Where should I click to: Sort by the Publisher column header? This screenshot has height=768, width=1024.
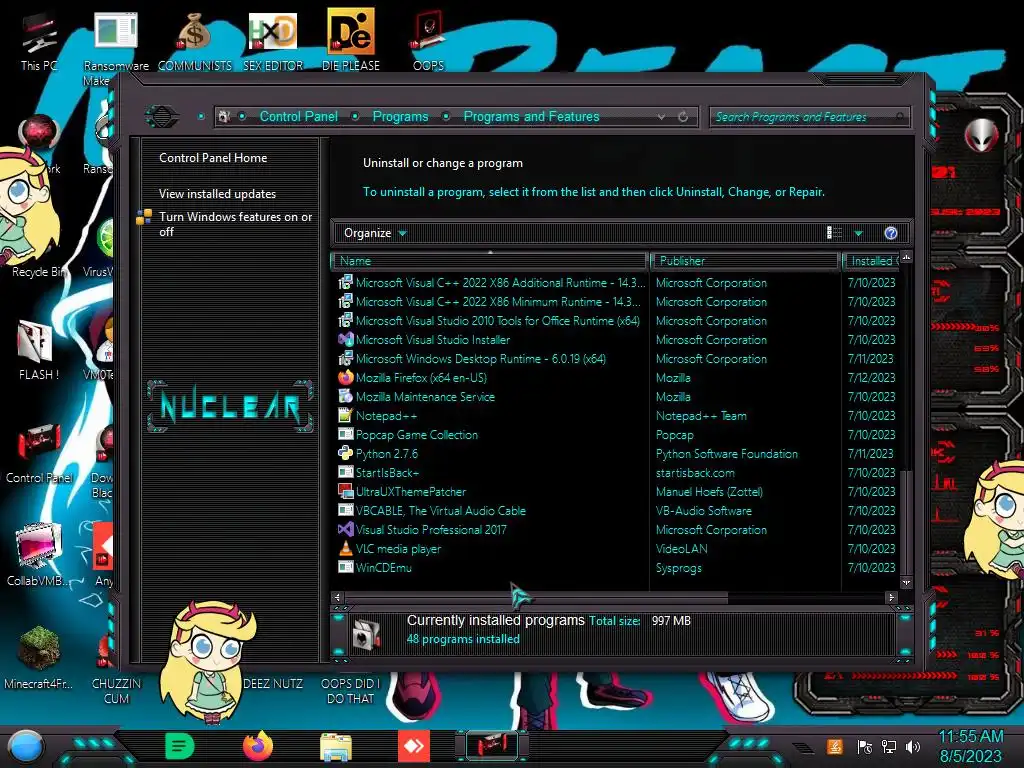744,261
